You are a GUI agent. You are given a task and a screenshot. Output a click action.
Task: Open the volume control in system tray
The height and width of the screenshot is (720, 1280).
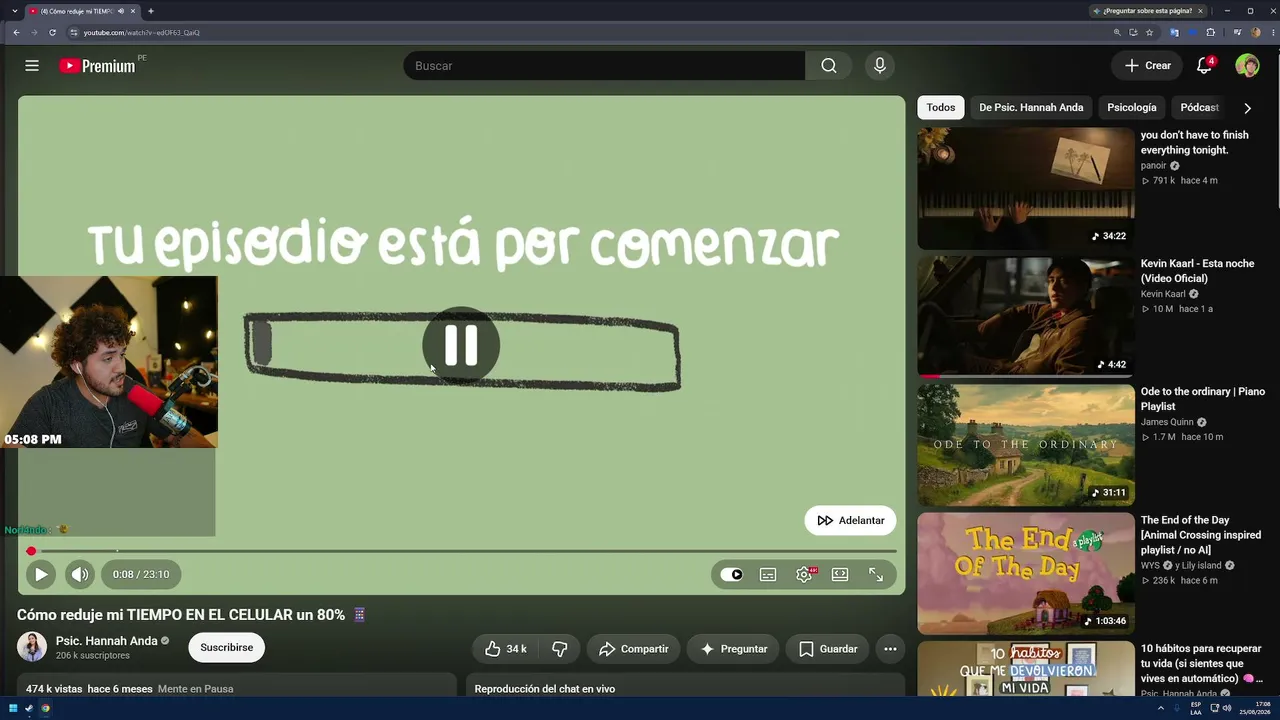pyautogui.click(x=1227, y=708)
